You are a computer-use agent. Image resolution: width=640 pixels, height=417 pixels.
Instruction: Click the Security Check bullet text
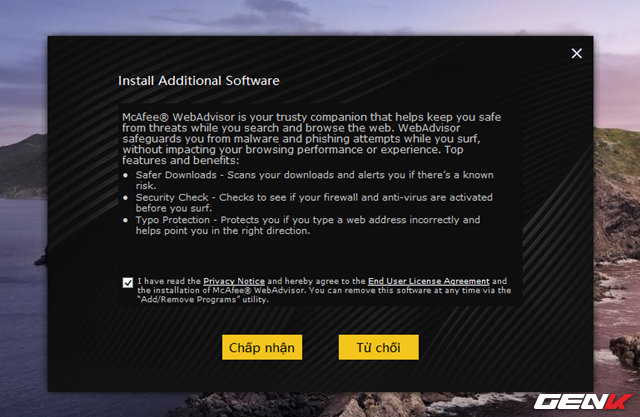pyautogui.click(x=314, y=202)
